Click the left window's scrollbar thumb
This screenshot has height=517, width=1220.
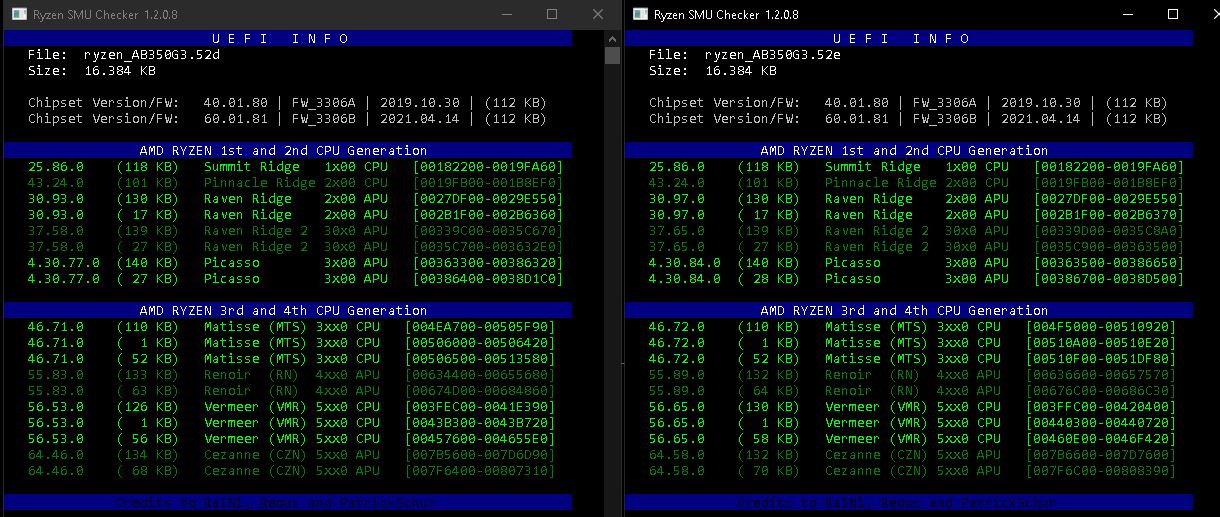613,55
